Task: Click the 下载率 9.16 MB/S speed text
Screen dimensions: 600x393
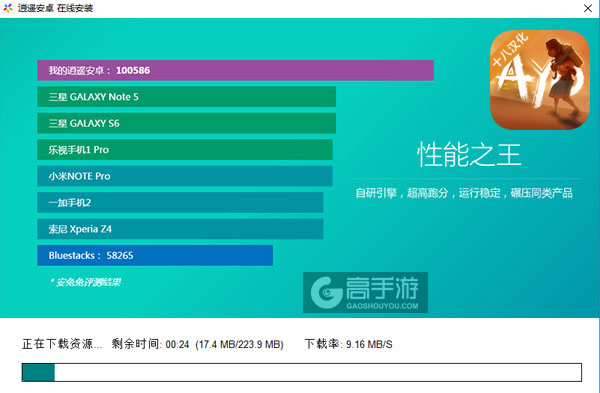Action: pyautogui.click(x=349, y=344)
